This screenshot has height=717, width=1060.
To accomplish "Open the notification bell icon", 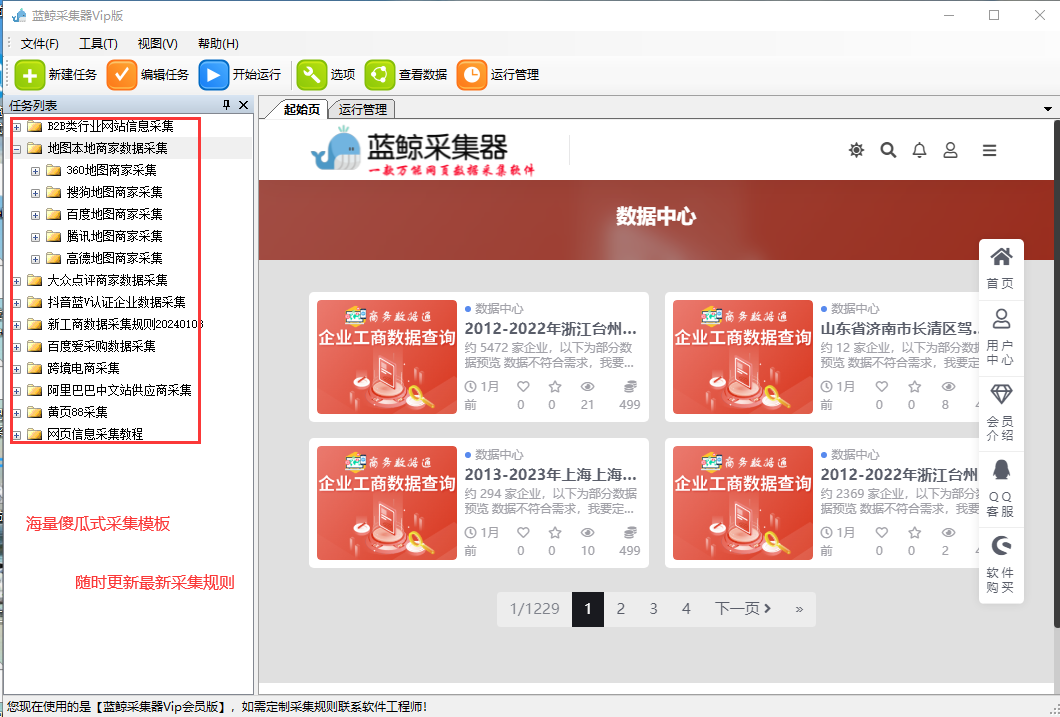I will (x=919, y=150).
